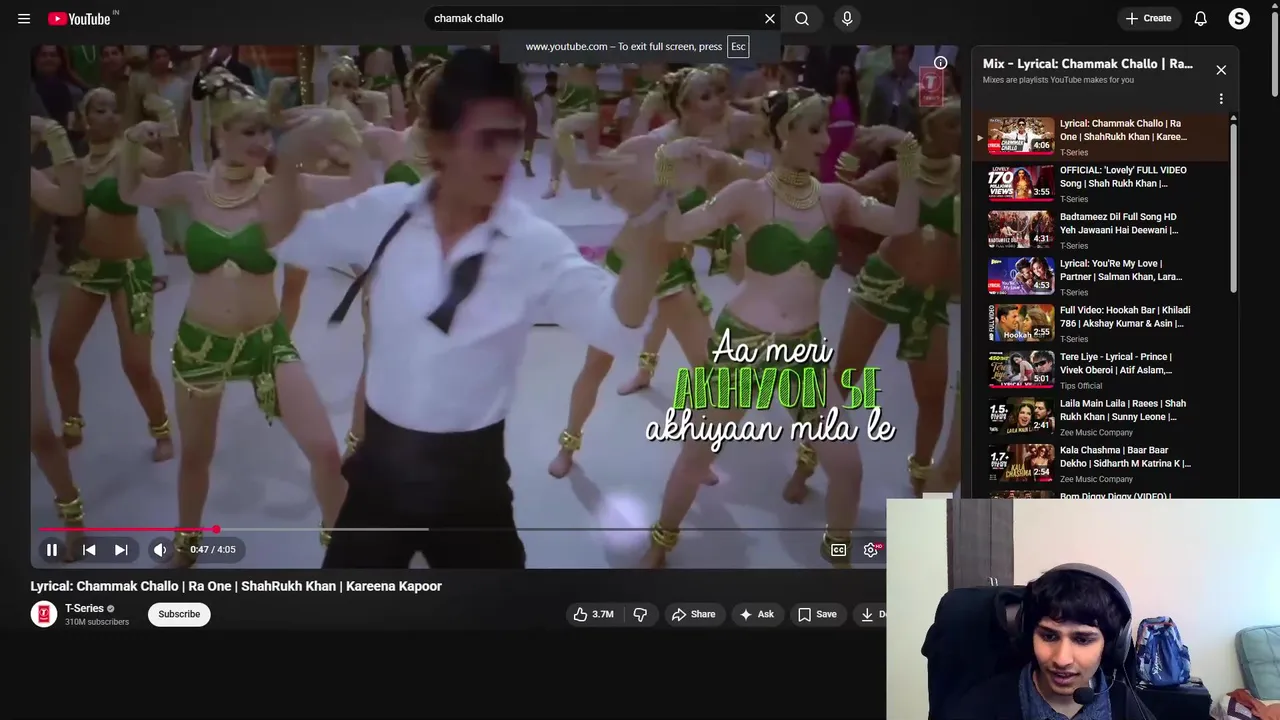The width and height of the screenshot is (1280, 720).
Task: Play Full Video: Hookah Bar Khiladi 786
Action: click(x=1100, y=324)
